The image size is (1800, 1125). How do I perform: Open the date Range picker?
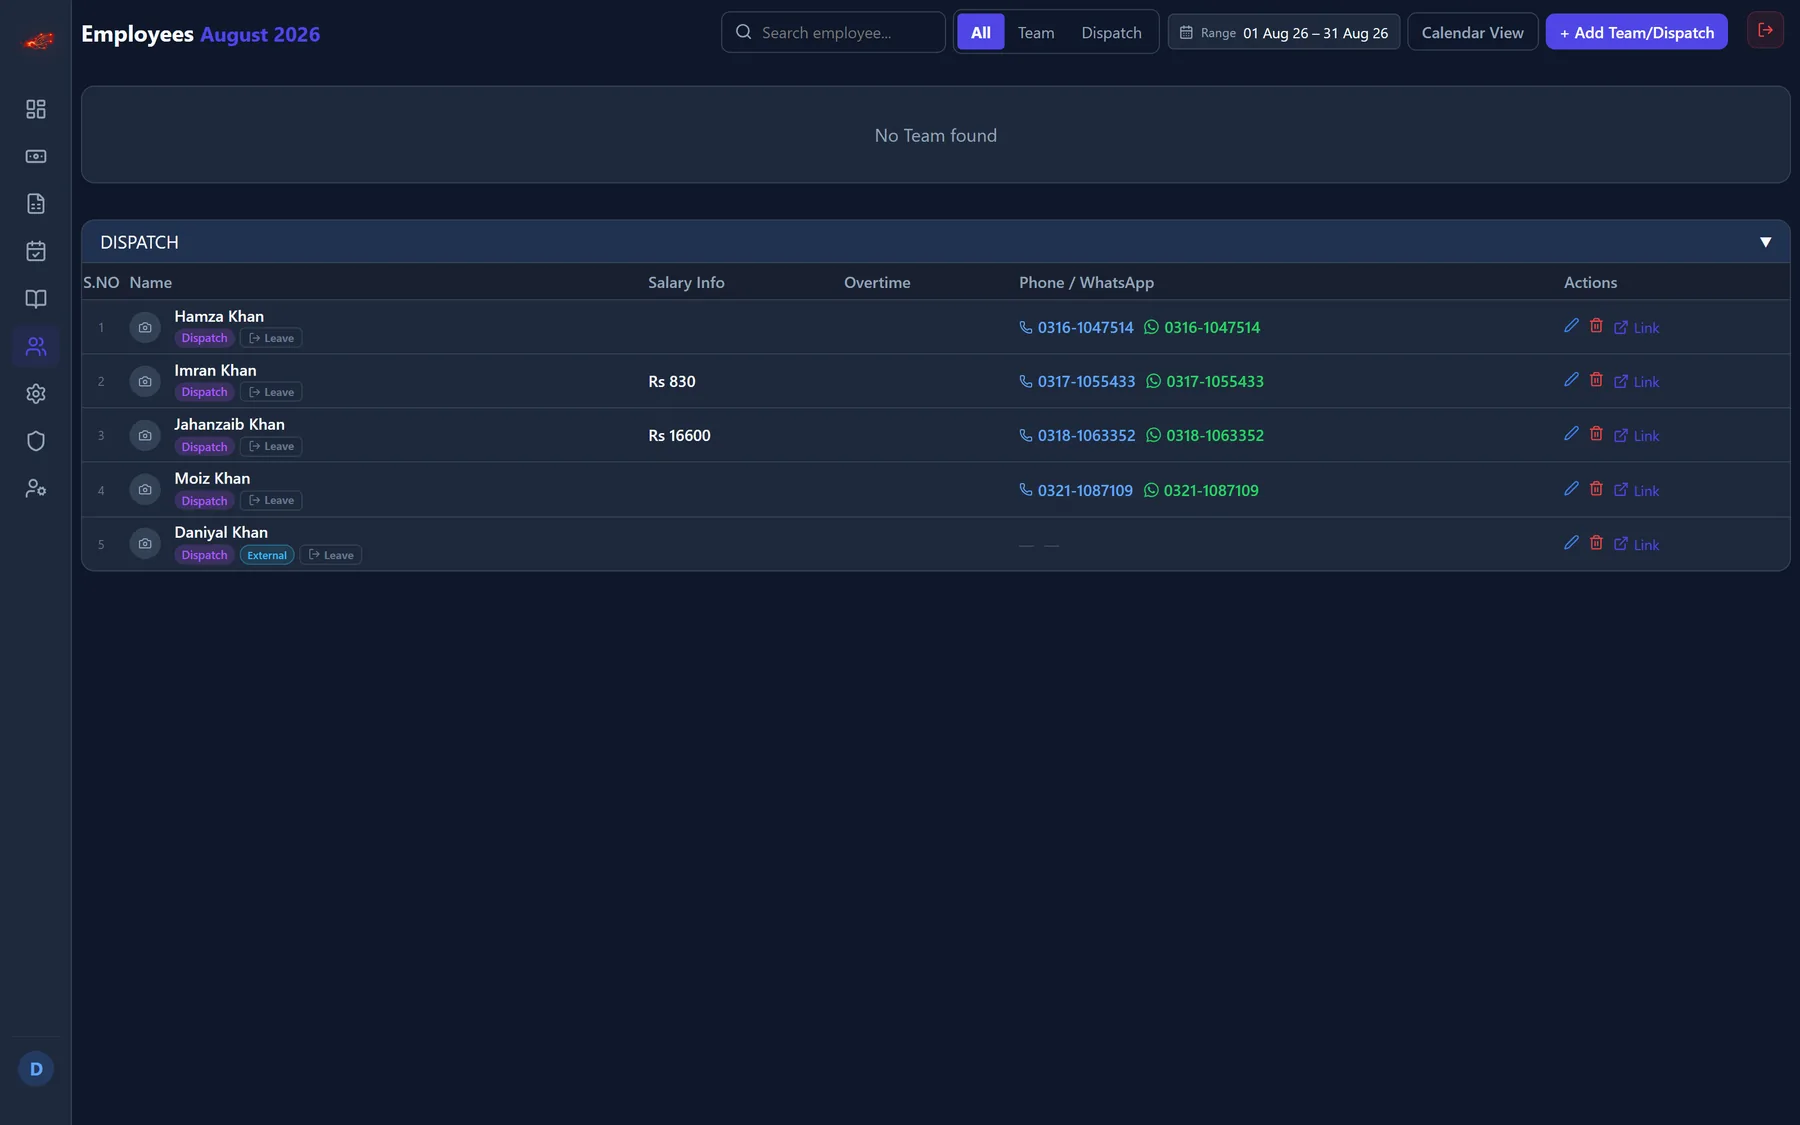(1284, 32)
